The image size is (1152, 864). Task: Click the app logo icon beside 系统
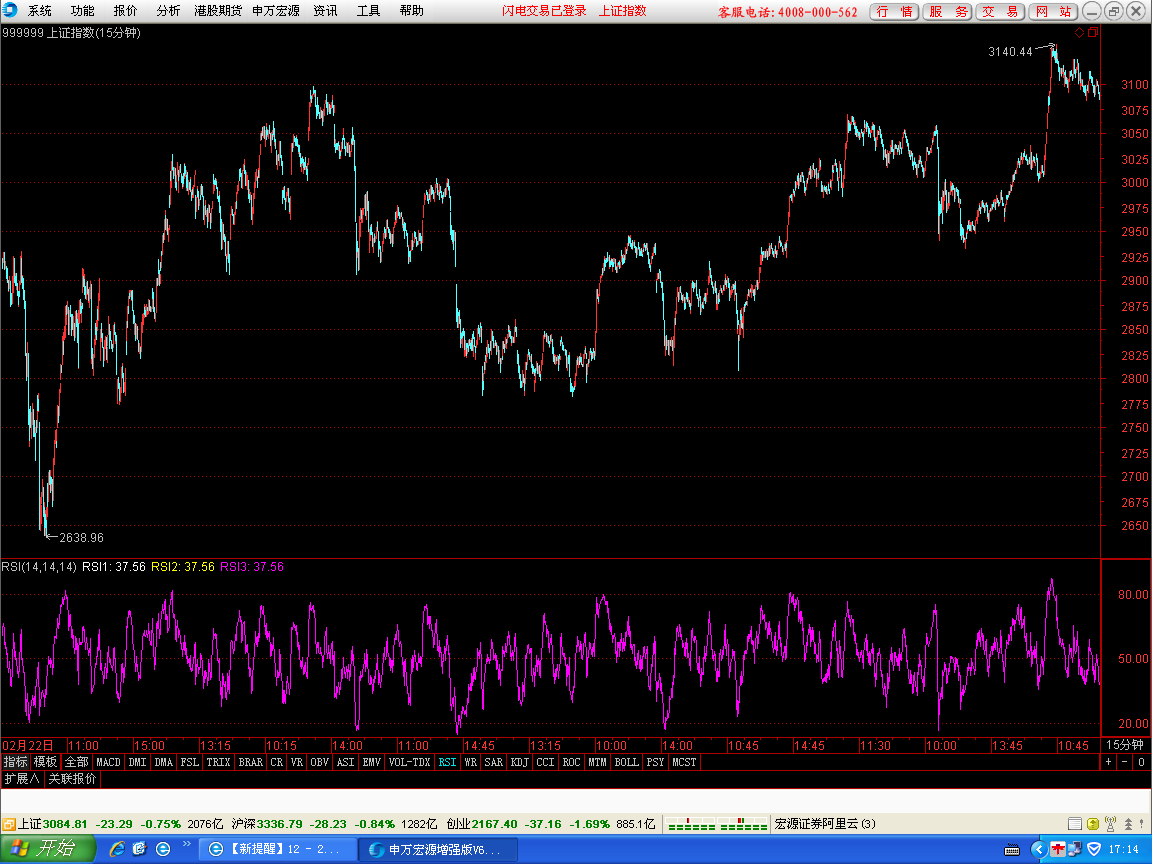[x=10, y=10]
